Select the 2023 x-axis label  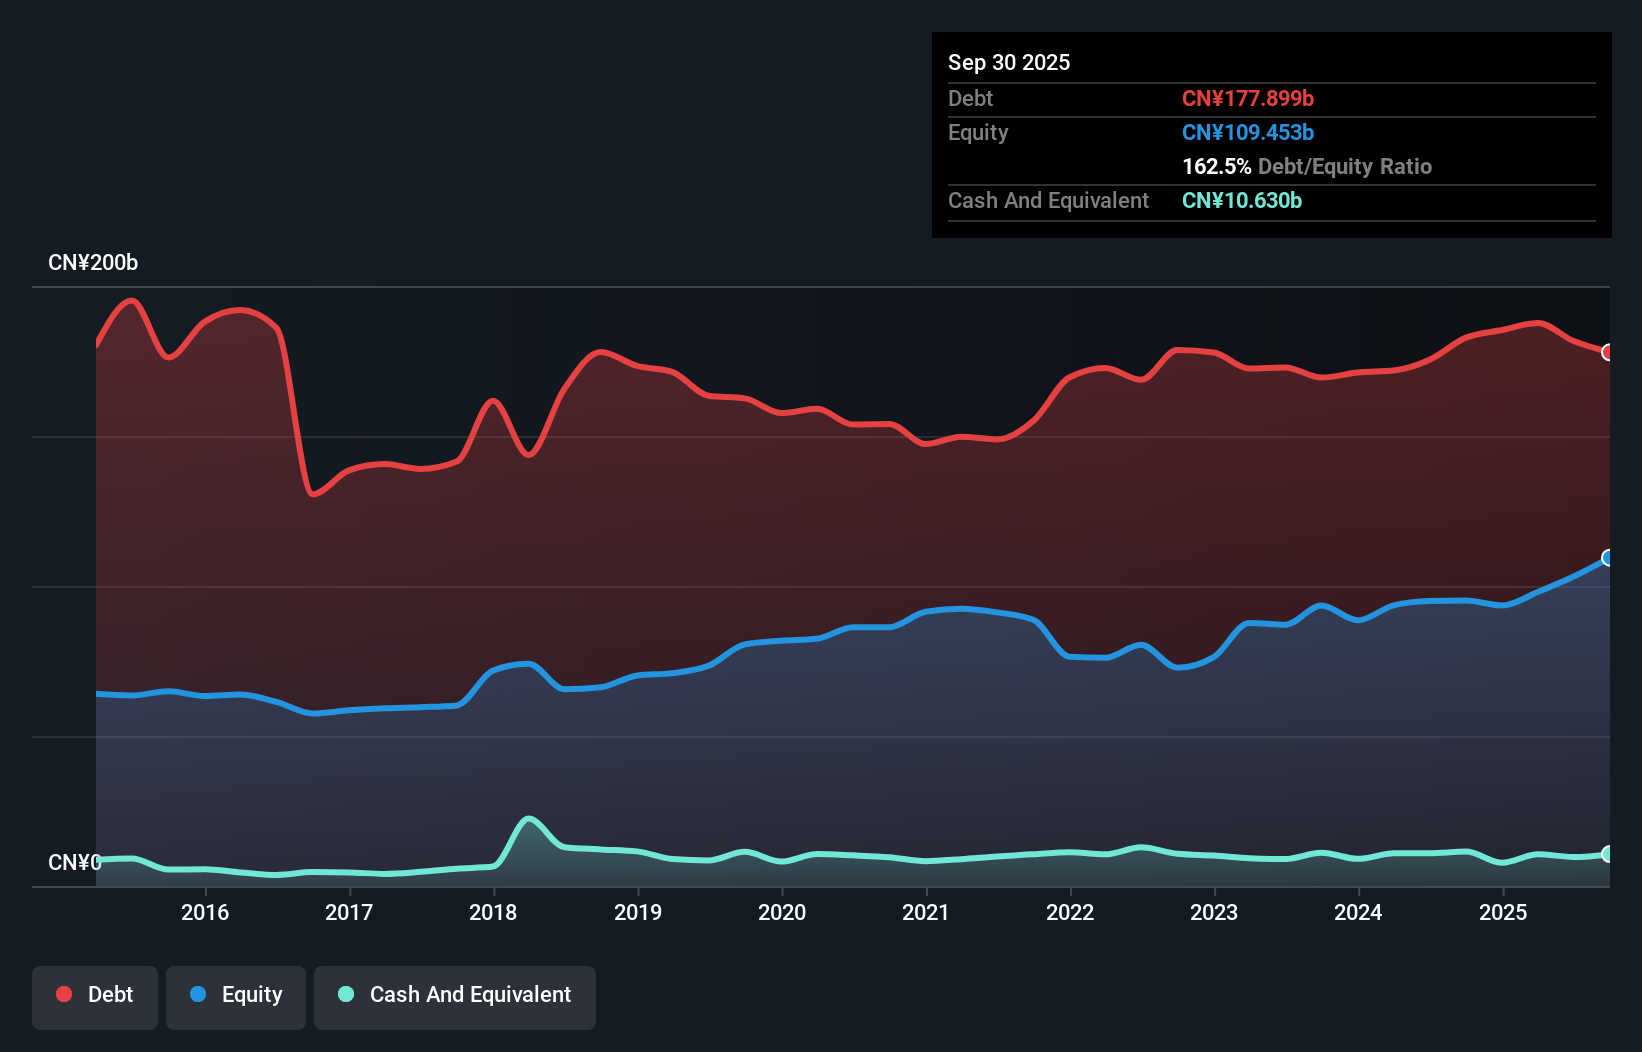pyautogui.click(x=1214, y=912)
